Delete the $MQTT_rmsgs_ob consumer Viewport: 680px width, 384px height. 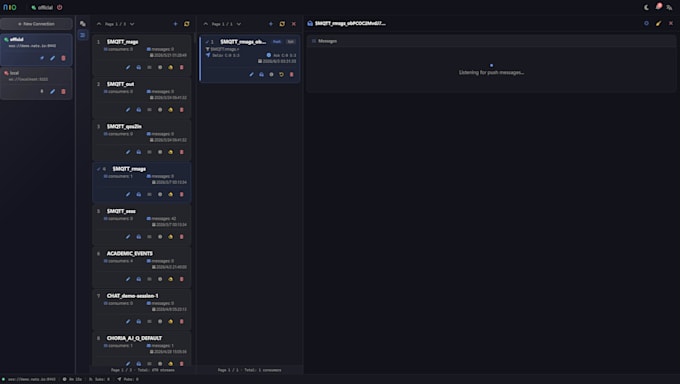(291, 75)
